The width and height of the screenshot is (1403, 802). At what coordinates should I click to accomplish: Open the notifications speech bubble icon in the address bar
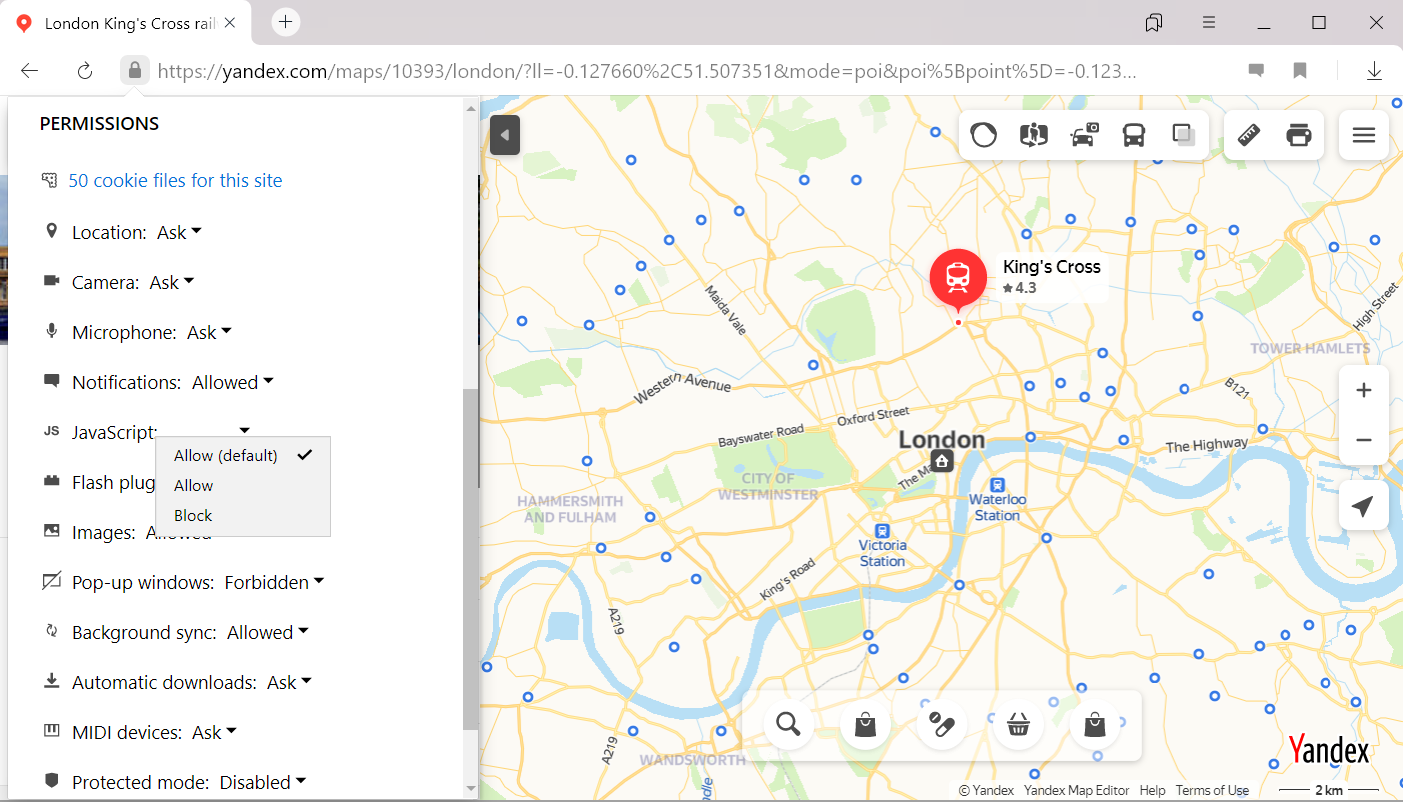click(x=1256, y=71)
